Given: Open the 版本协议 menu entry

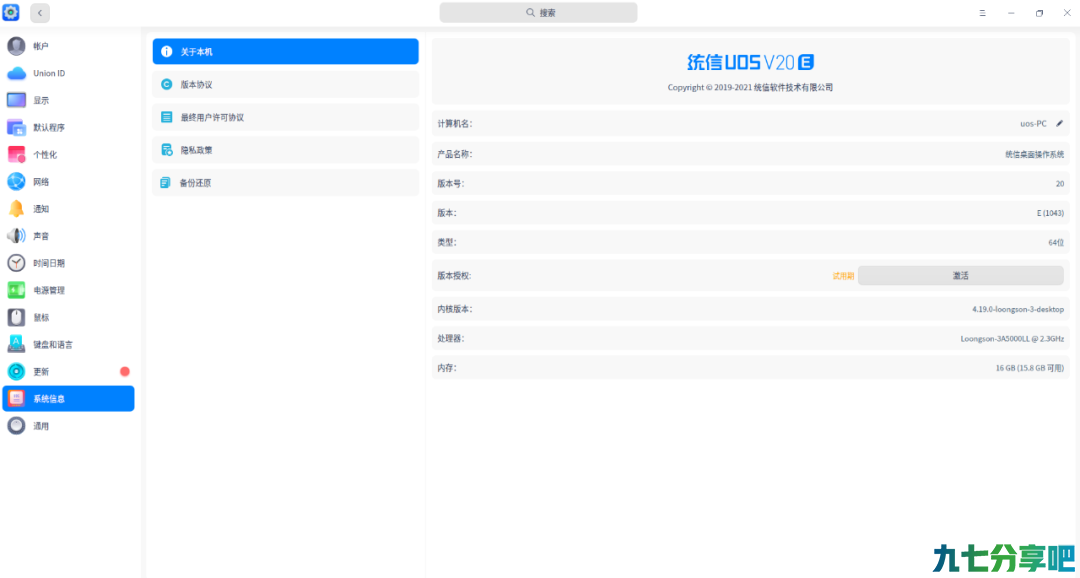Looking at the screenshot, I should [x=285, y=85].
